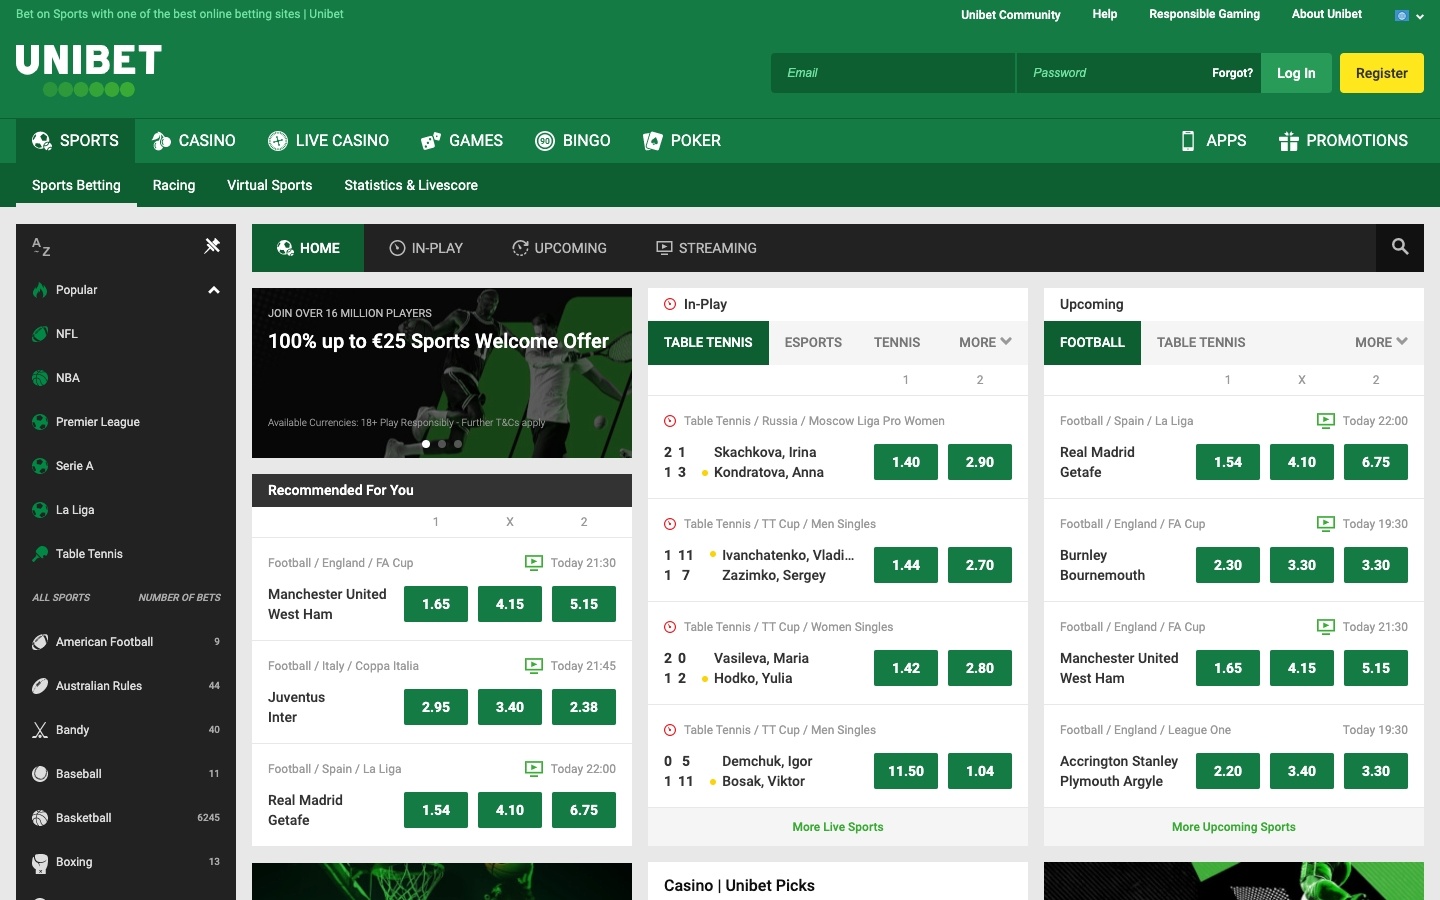Viewport: 1440px width, 900px height.
Task: Select the second banner carousel dot
Action: (x=442, y=444)
